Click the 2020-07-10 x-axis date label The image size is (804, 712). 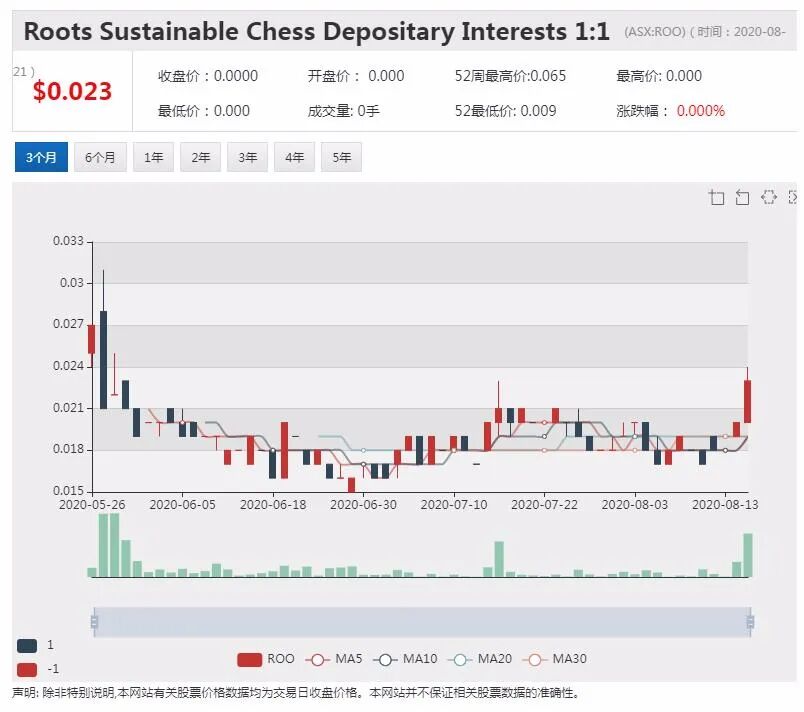[454, 505]
